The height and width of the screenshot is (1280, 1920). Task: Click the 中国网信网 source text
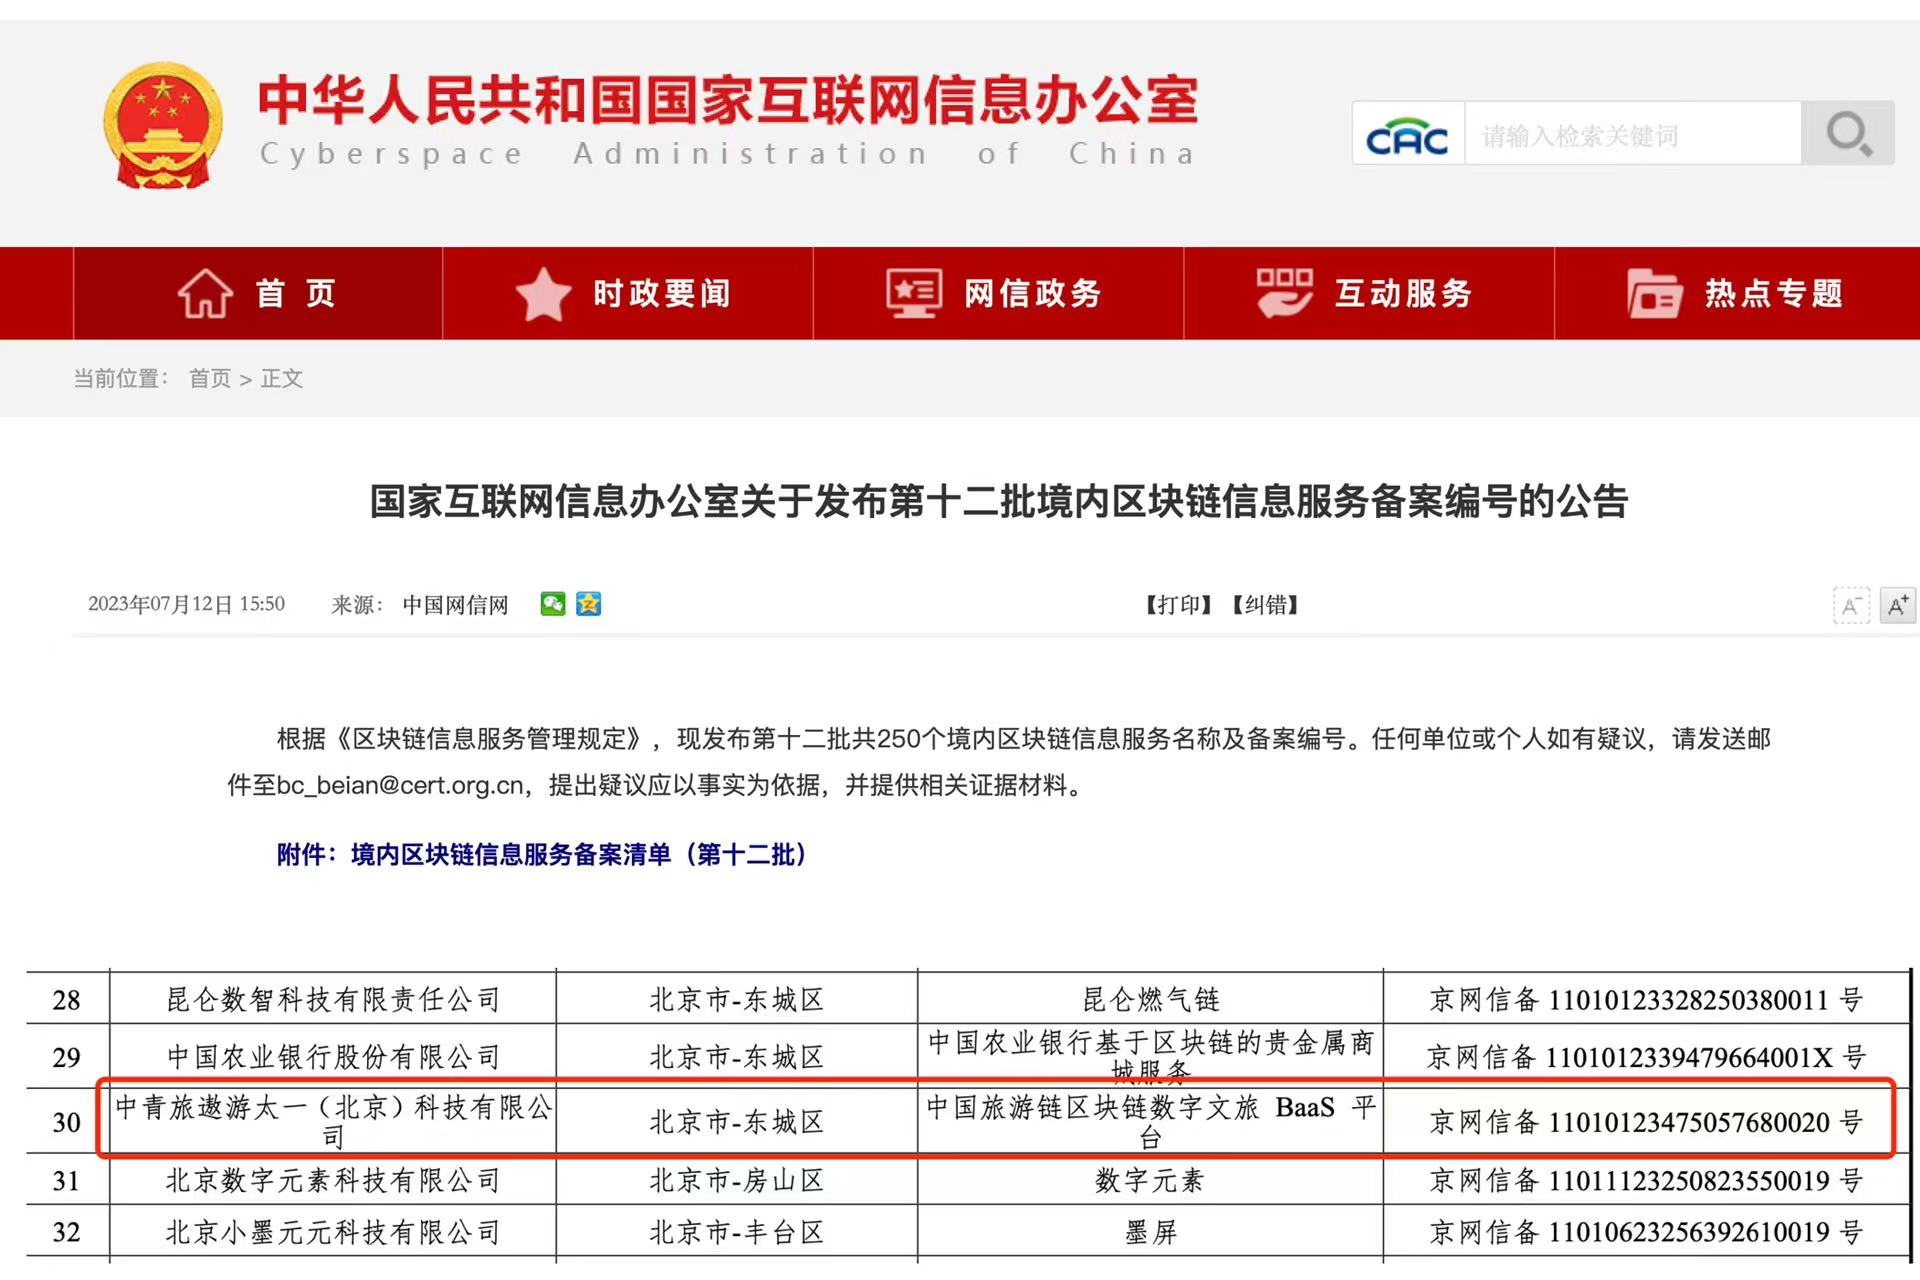[x=456, y=605]
